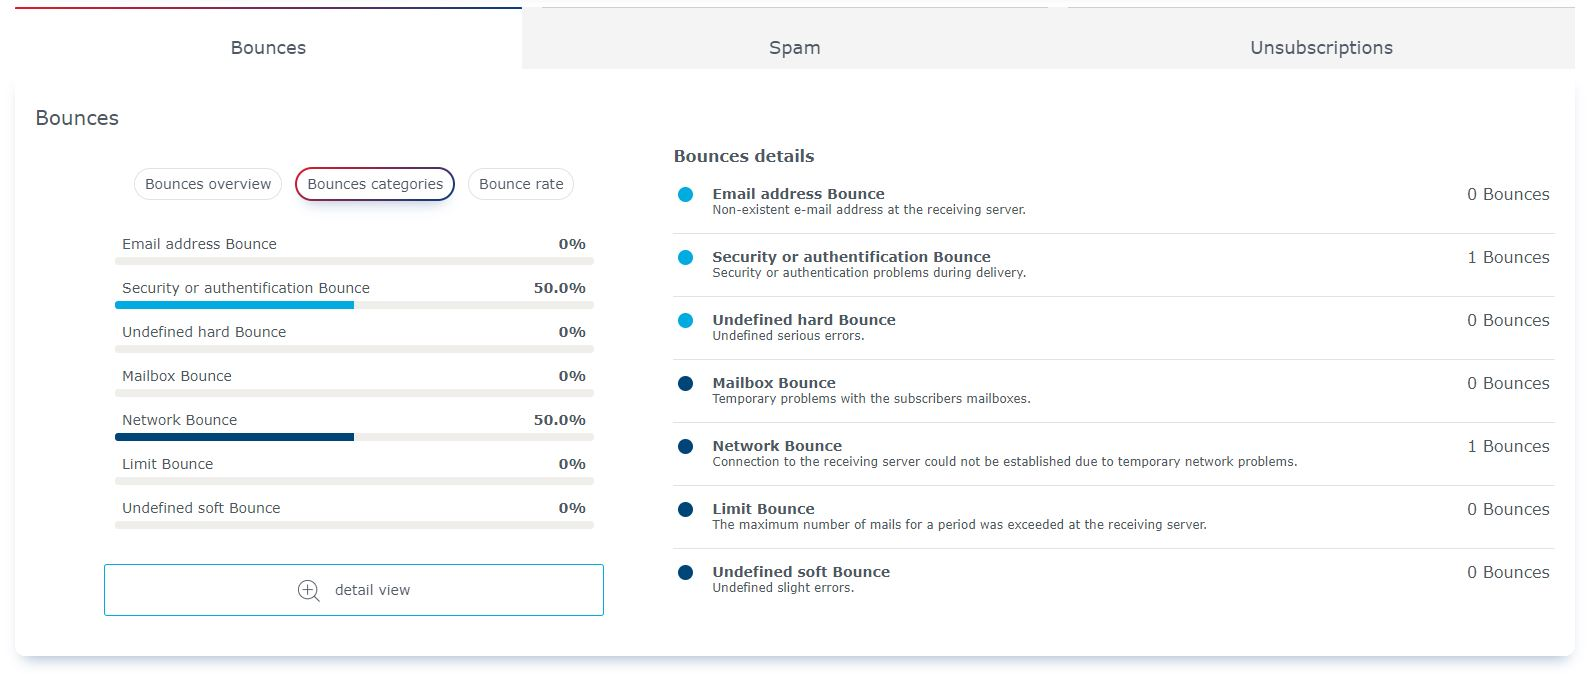This screenshot has width=1591, height=674.
Task: Click the Security or authentification Bounce progress bar
Action: (x=354, y=305)
